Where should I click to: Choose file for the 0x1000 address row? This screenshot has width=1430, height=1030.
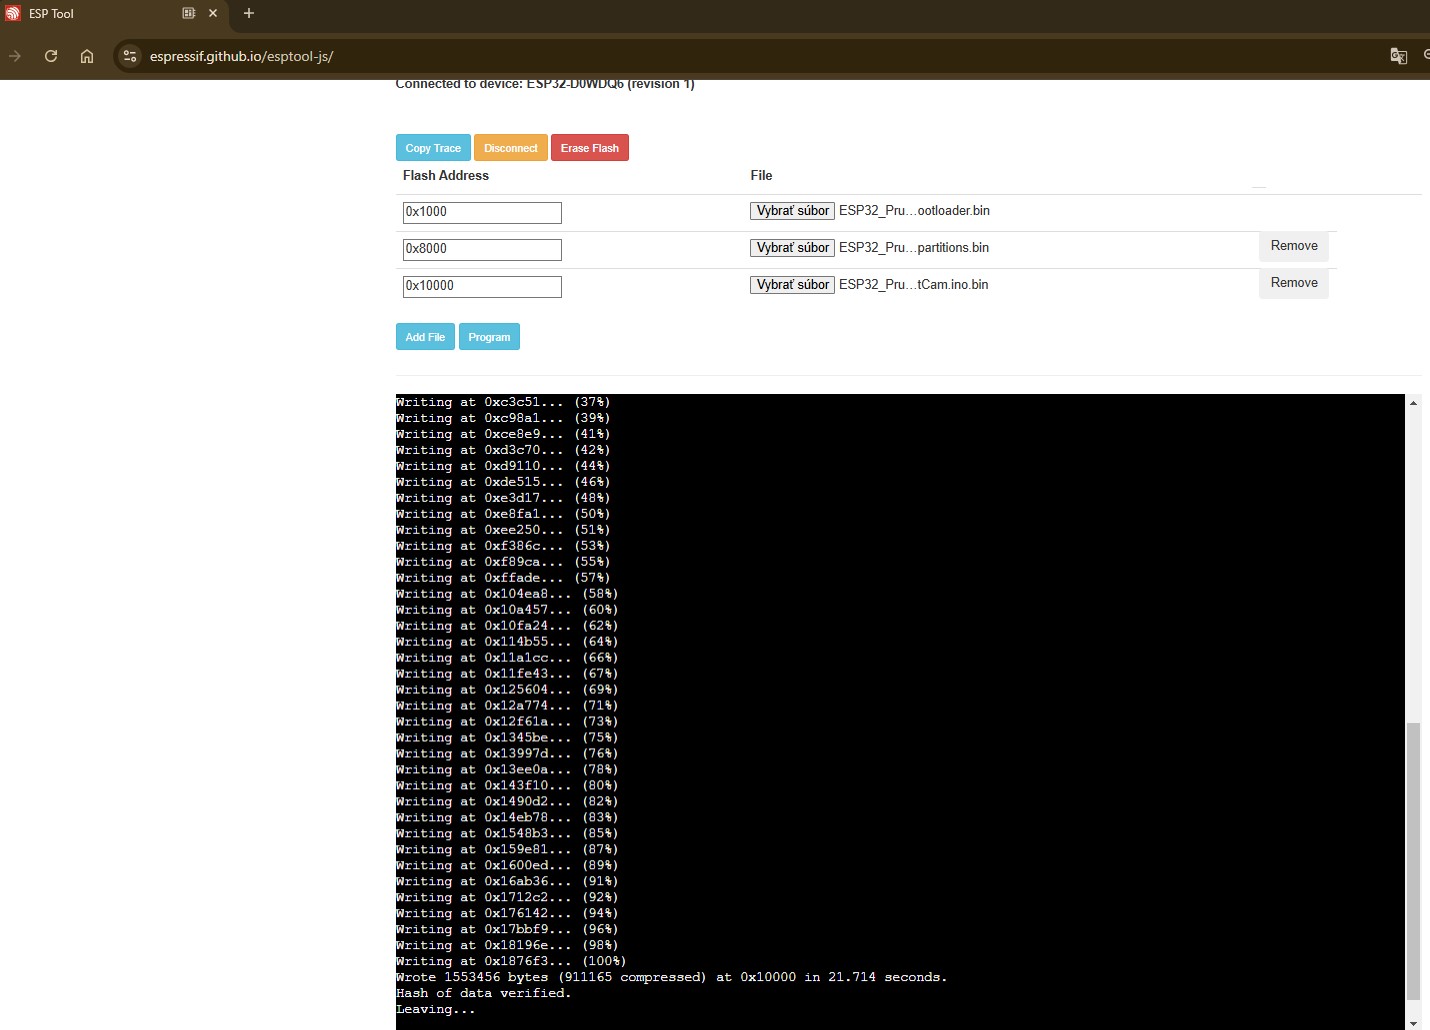792,211
